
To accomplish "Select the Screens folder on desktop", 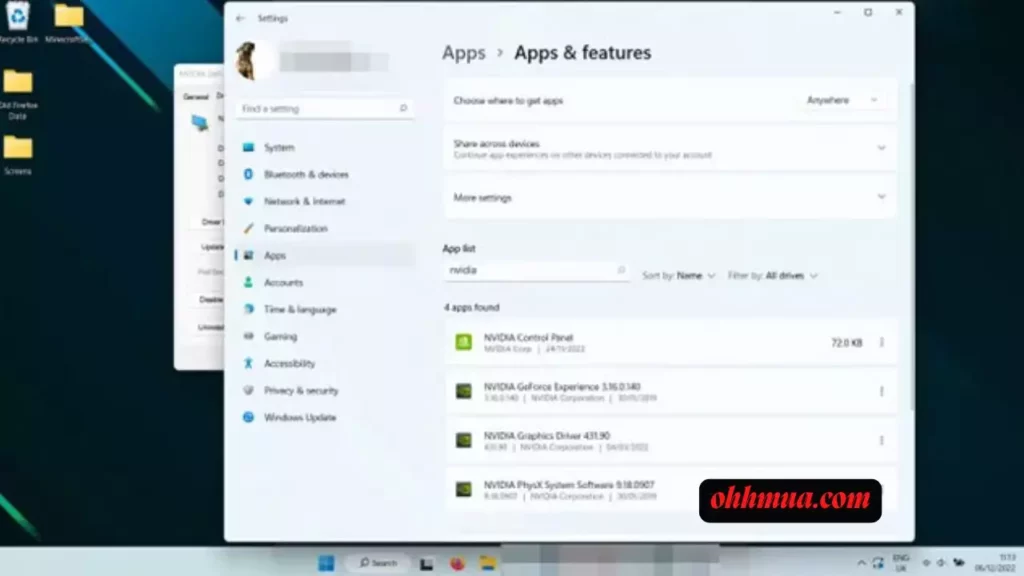I will pos(18,155).
